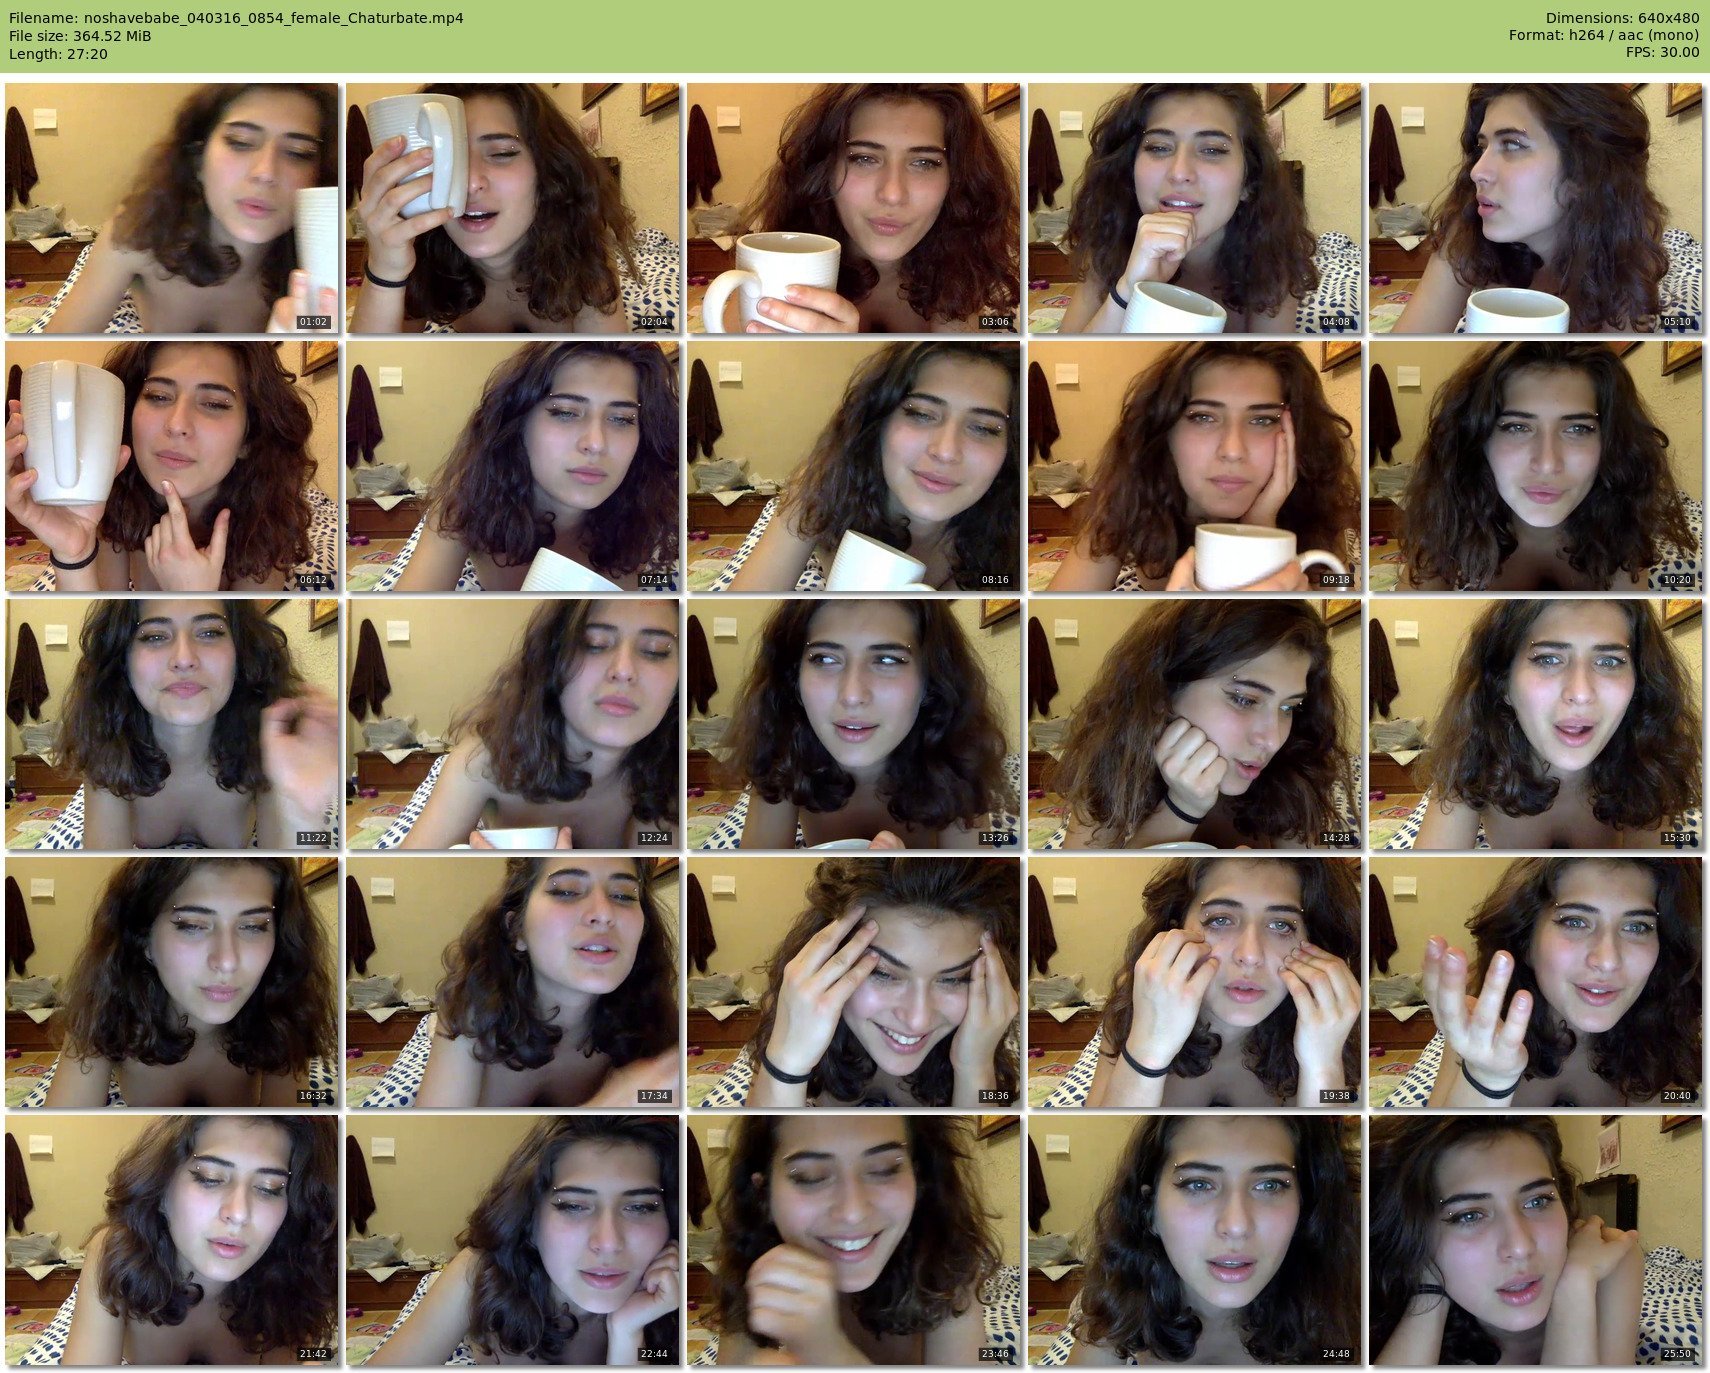
Task: Pick the frame labeled 20:40
Action: pyautogui.click(x=1536, y=982)
